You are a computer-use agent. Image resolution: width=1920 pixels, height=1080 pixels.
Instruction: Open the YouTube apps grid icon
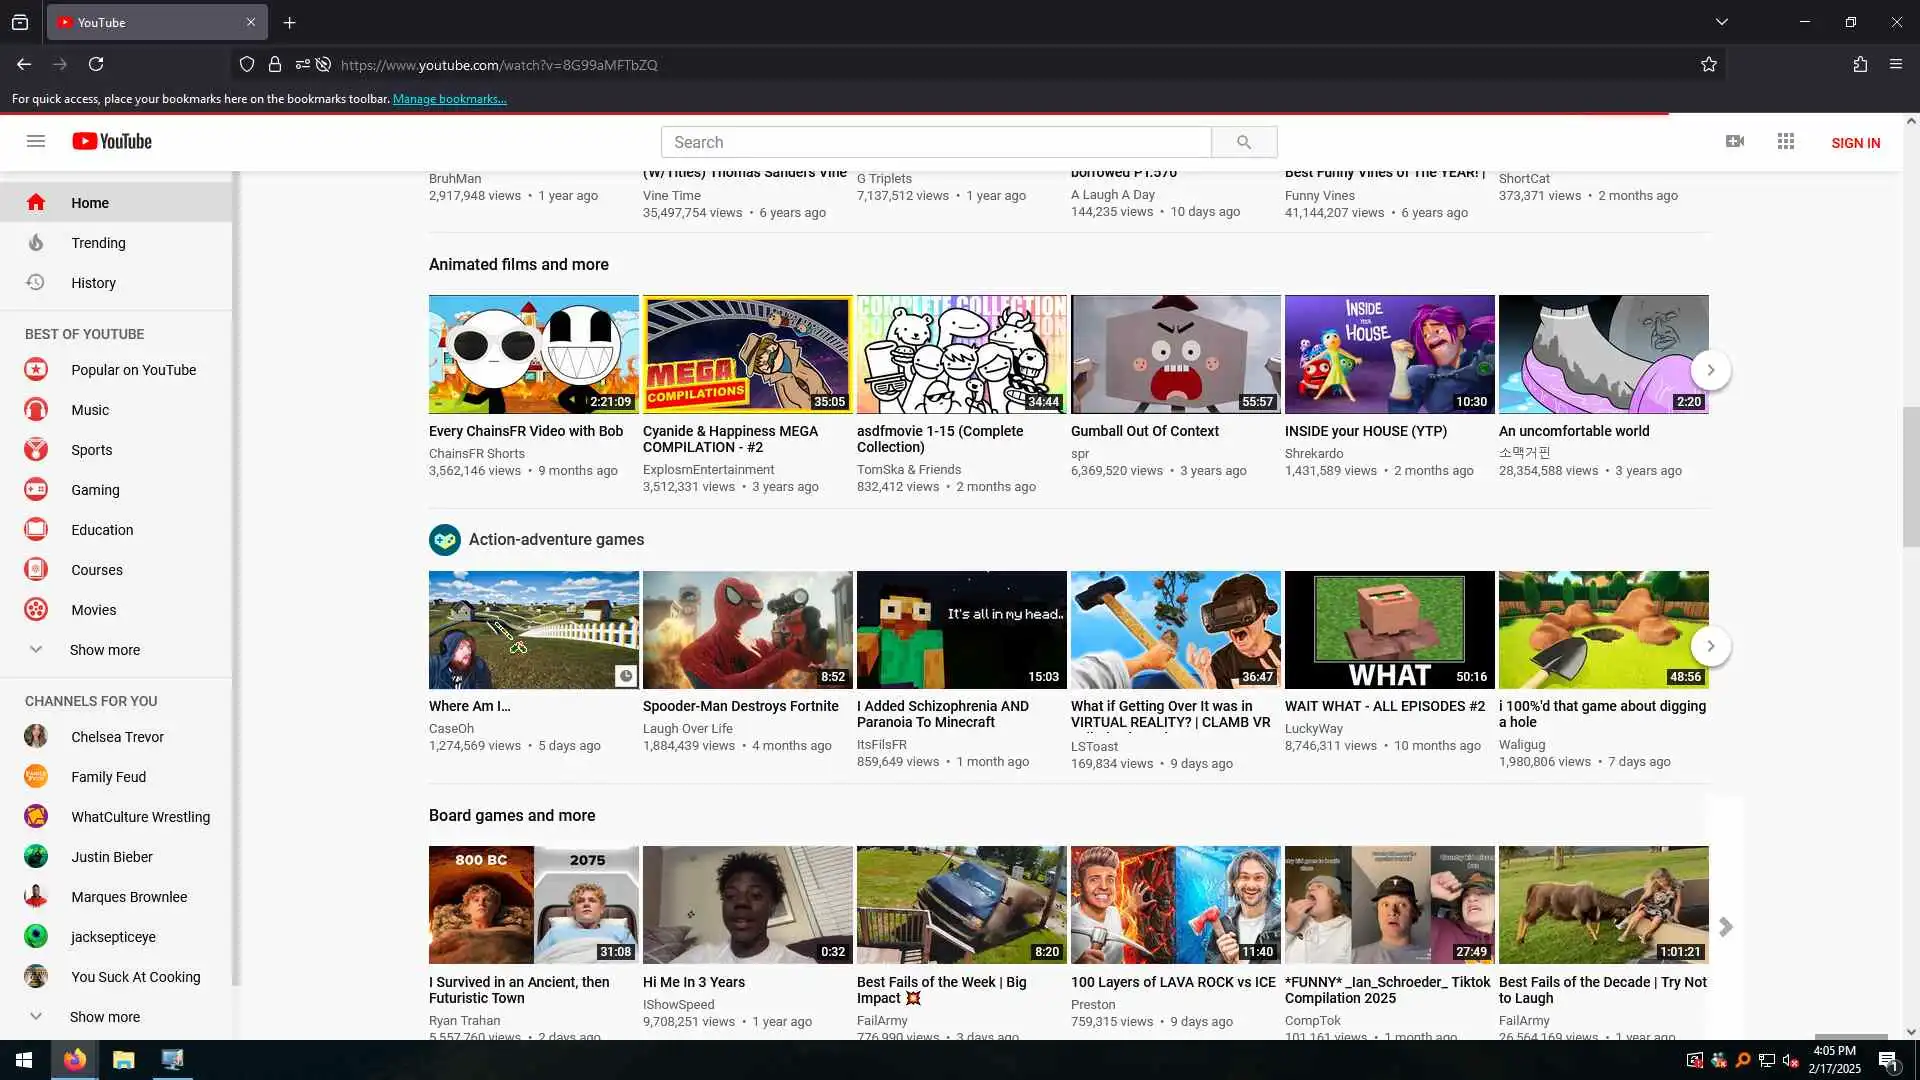click(1786, 141)
